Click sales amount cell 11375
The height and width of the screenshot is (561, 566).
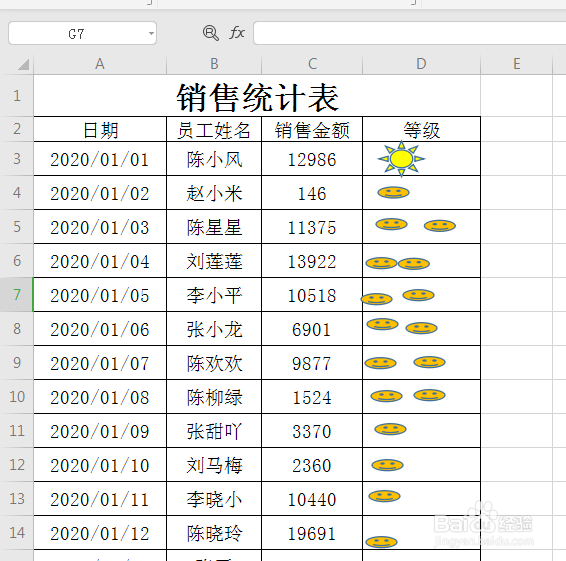(312, 227)
